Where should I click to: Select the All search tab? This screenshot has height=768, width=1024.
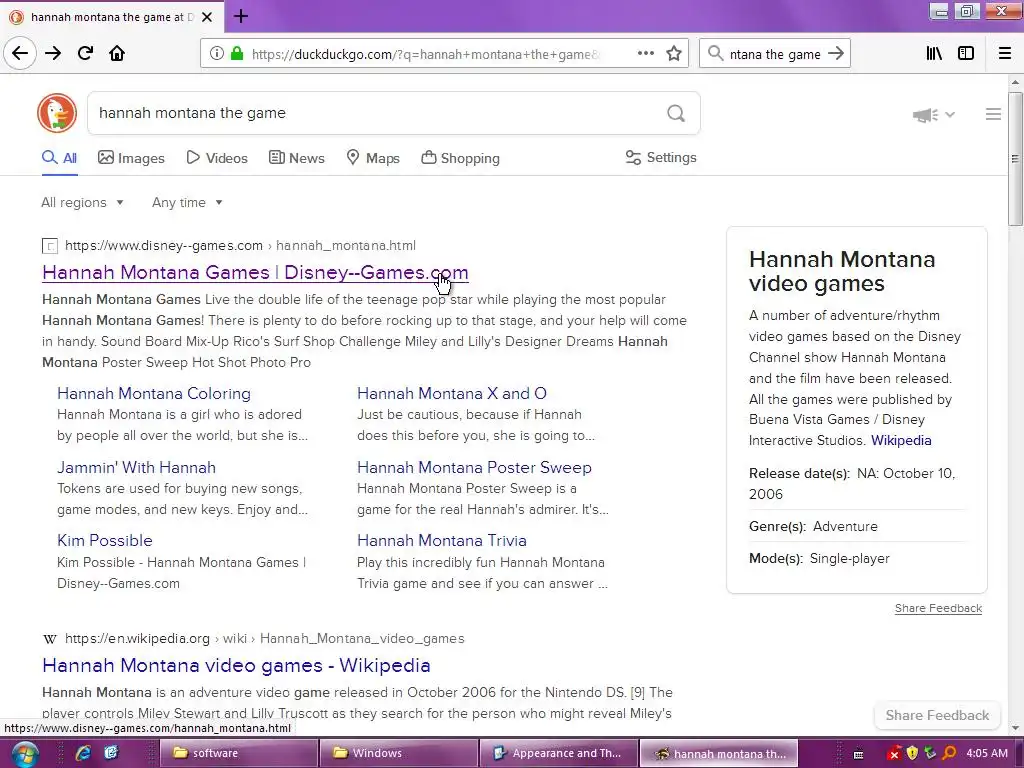click(59, 158)
